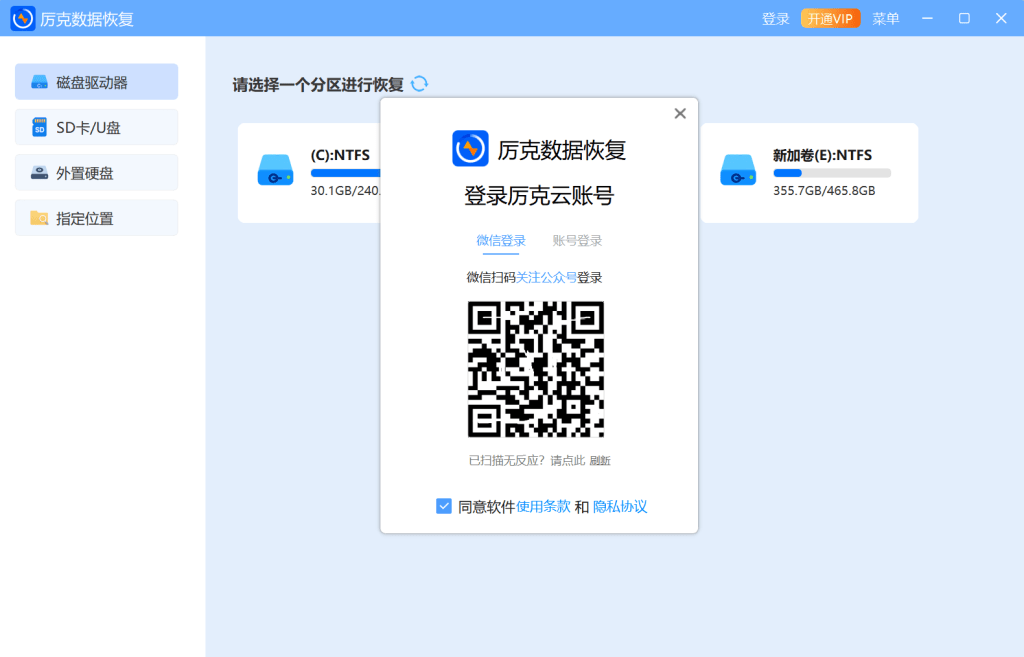This screenshot has width=1024, height=657.
Task: Click the (C) drive usage bar
Action: point(345,173)
